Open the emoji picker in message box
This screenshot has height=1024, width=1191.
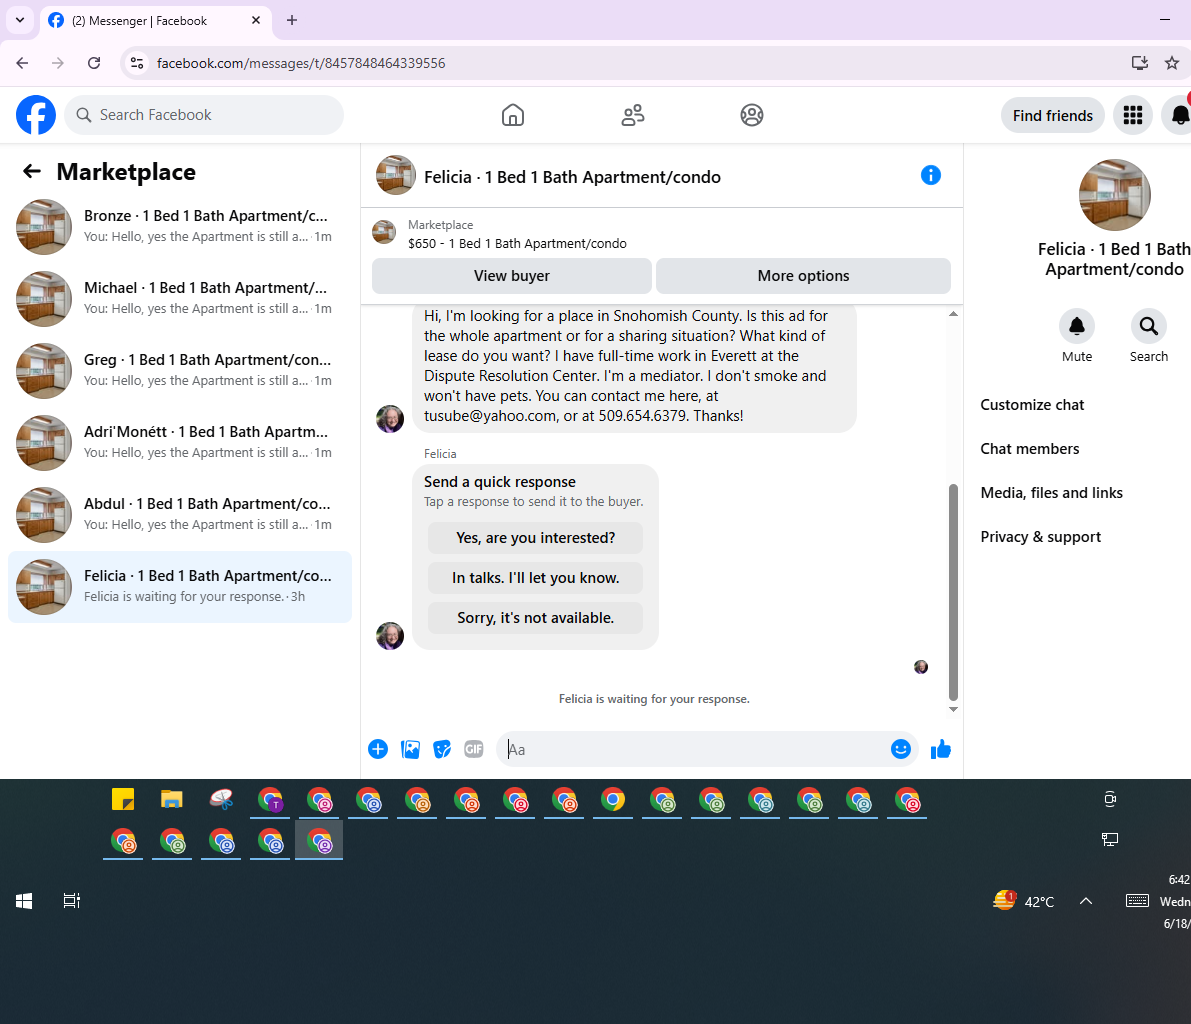(900, 750)
